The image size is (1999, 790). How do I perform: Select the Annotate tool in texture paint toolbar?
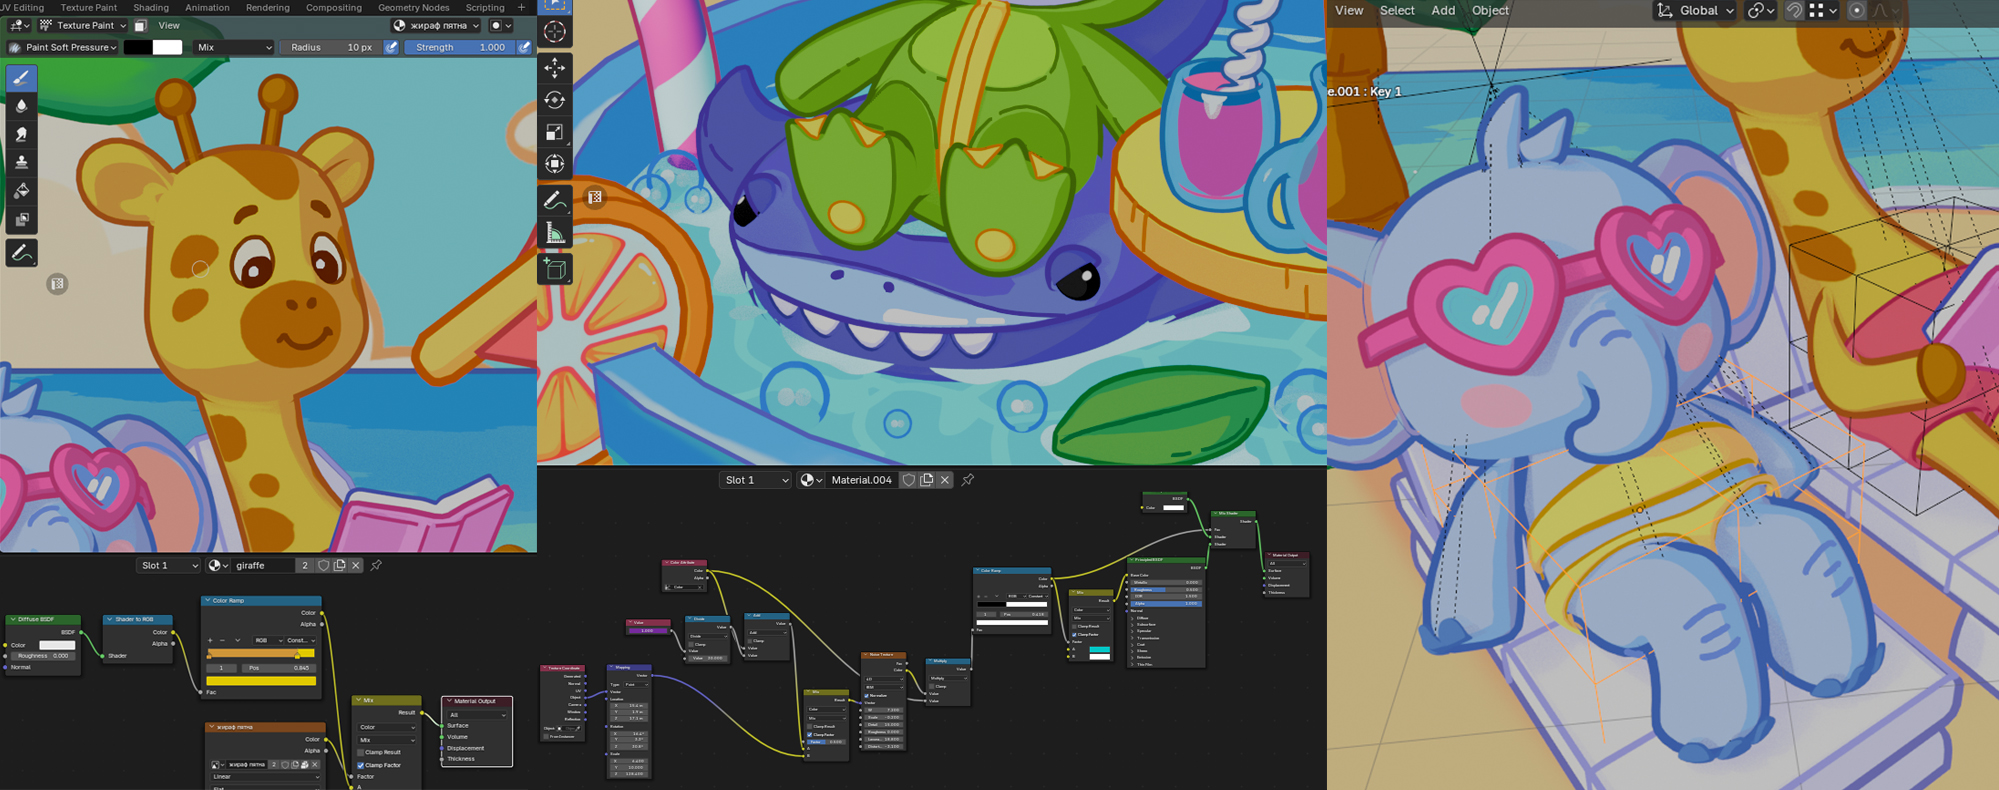[x=21, y=254]
